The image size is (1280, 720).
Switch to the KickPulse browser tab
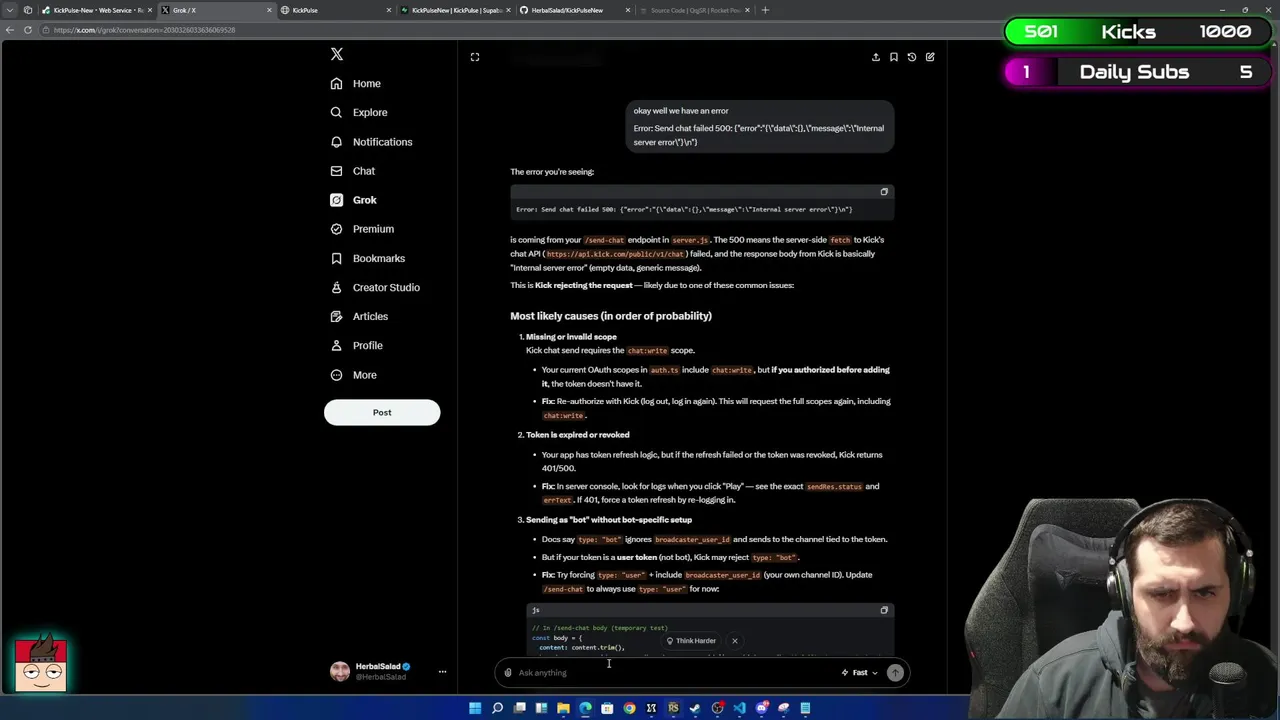335,10
